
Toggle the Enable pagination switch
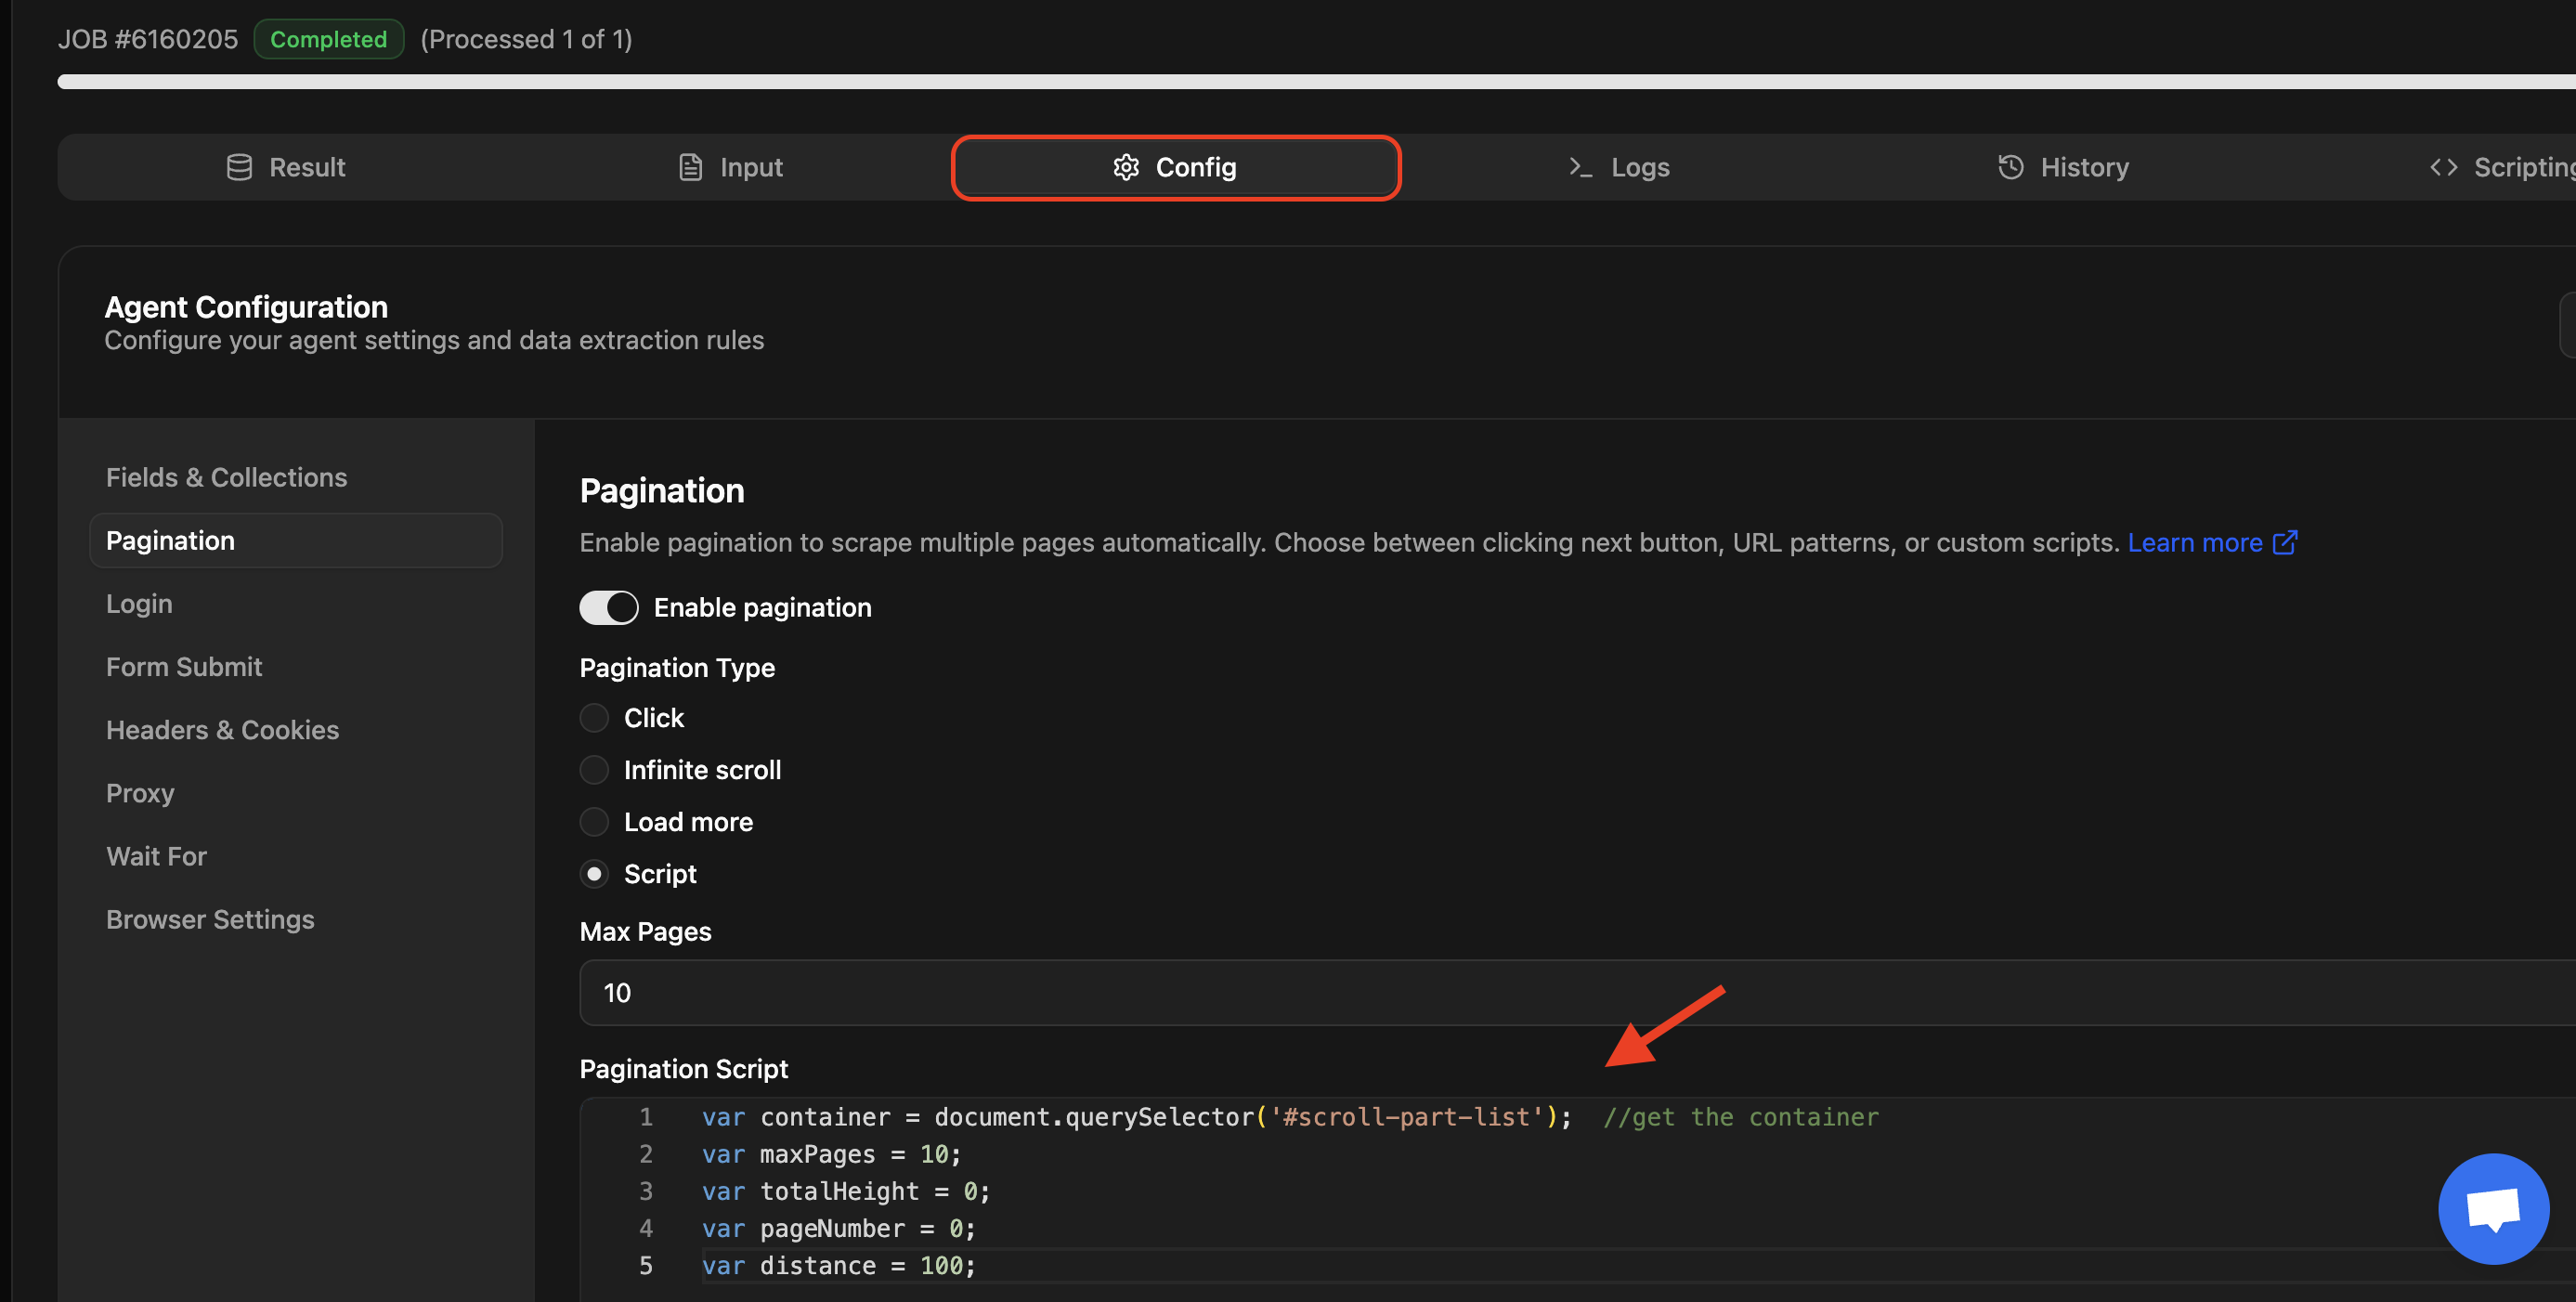tap(608, 607)
